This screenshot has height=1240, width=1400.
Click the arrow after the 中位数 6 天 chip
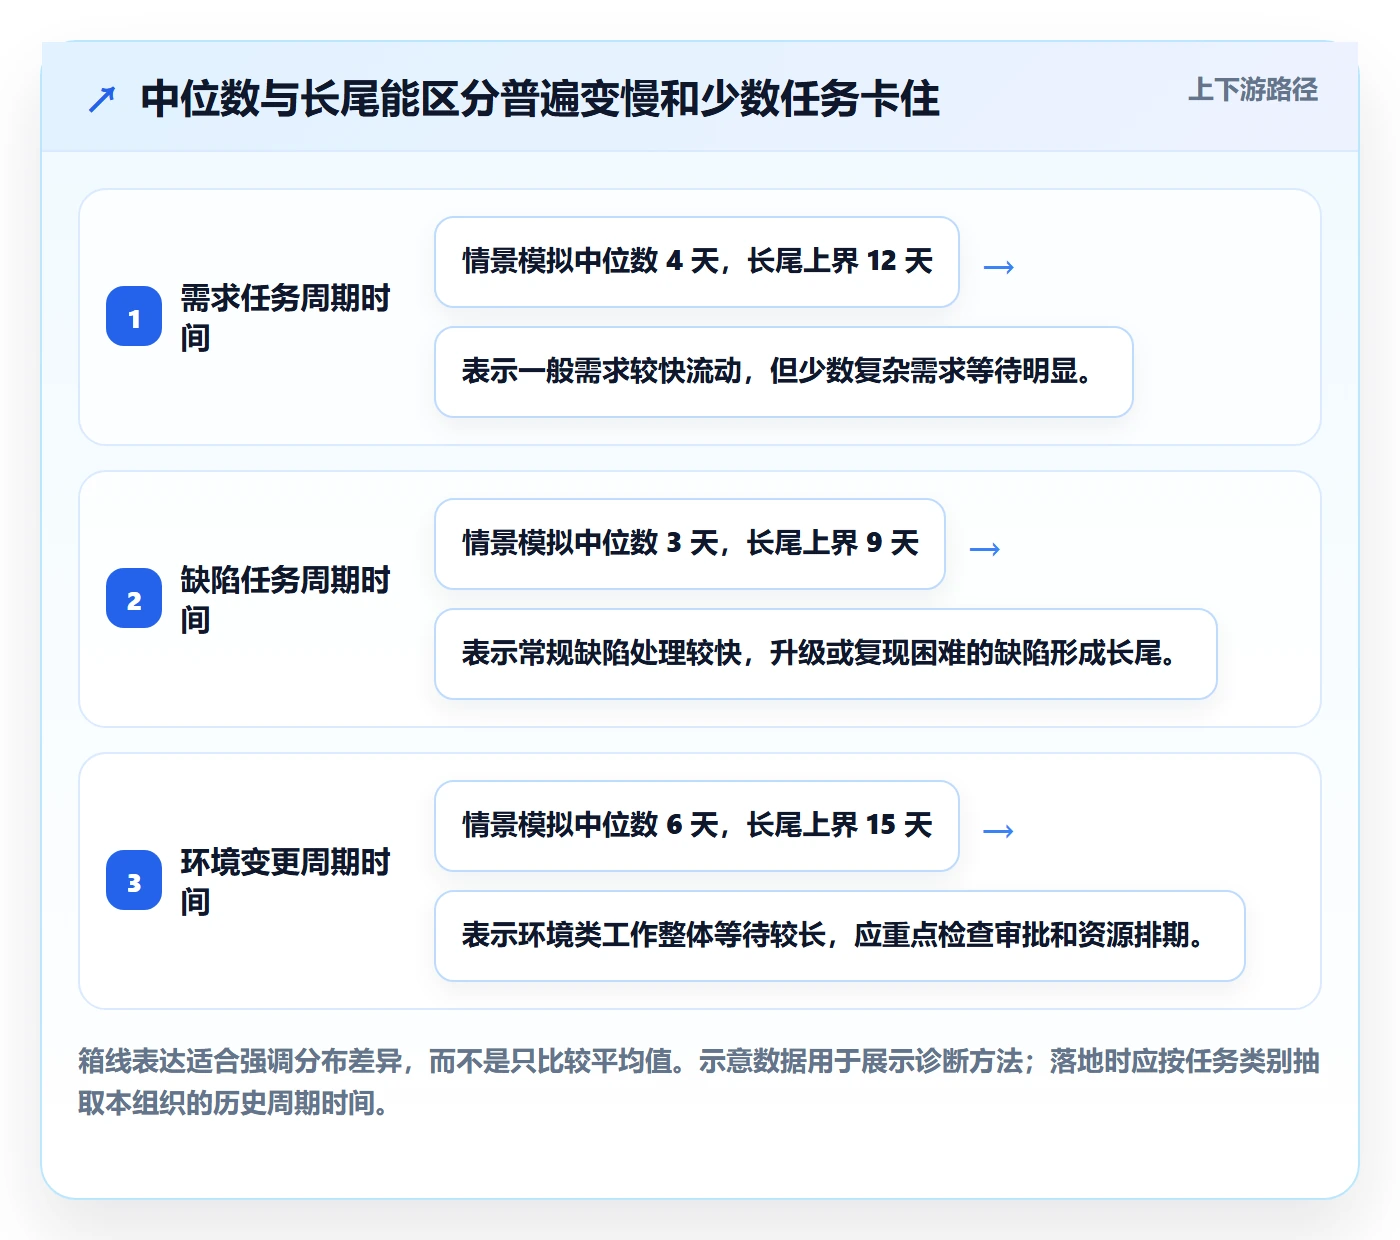tap(999, 830)
